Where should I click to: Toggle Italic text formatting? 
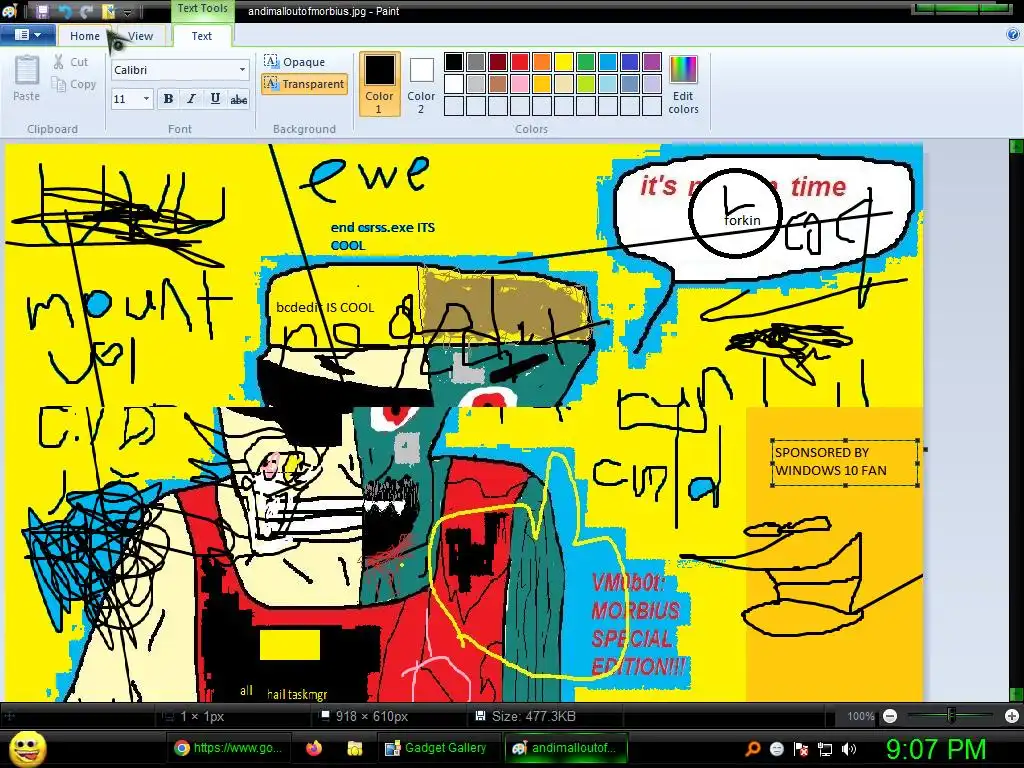[191, 99]
